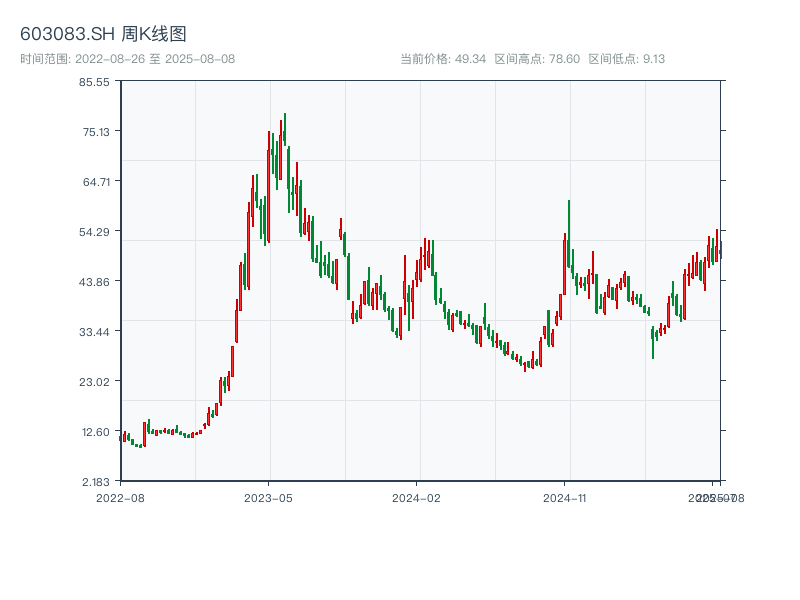This screenshot has width=800, height=600.
Task: Click the y-axis value 23.02
Action: click(x=94, y=382)
